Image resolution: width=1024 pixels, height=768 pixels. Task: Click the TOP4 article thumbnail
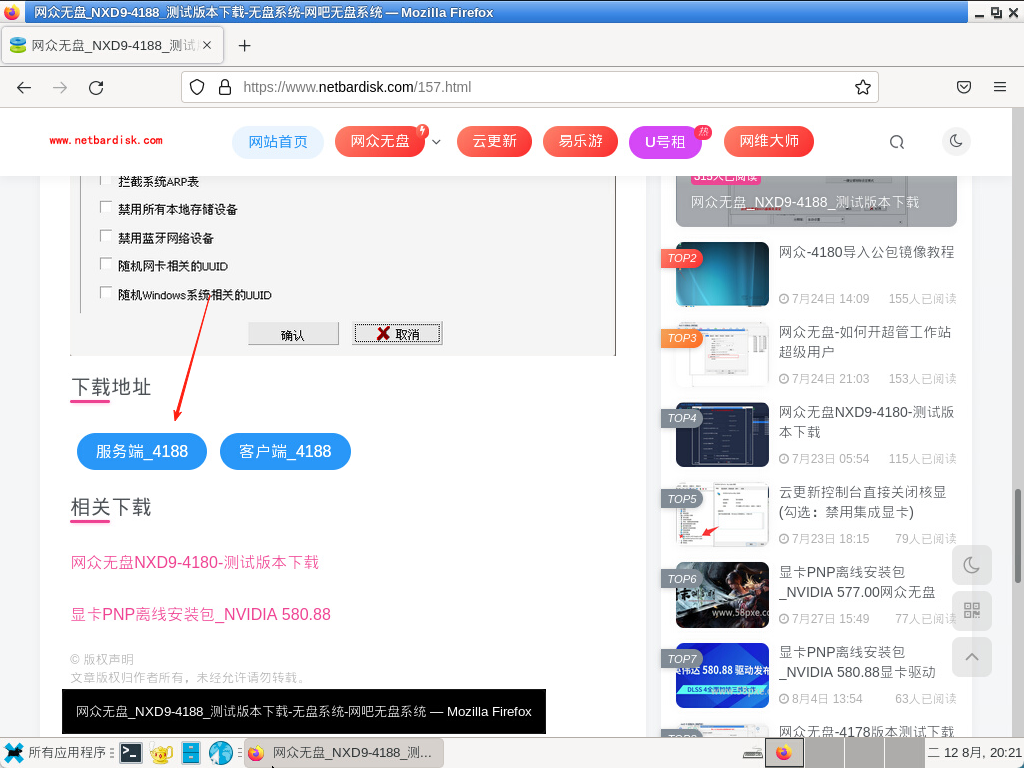722,434
